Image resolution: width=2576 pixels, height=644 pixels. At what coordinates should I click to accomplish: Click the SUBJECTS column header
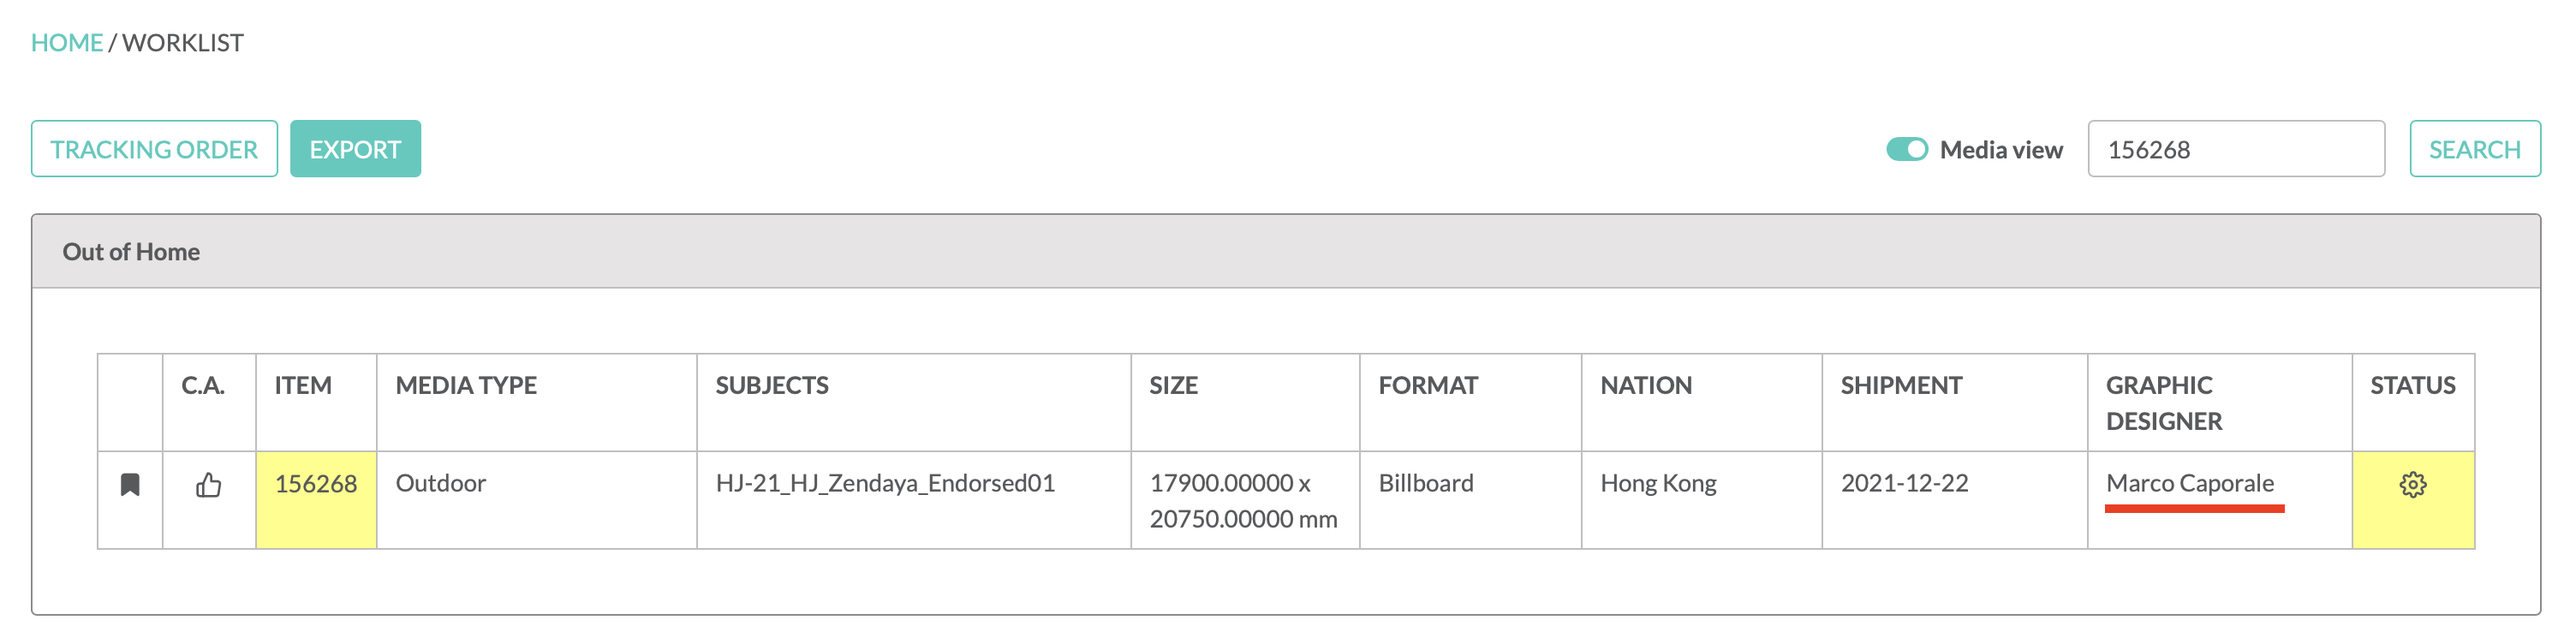coord(772,386)
